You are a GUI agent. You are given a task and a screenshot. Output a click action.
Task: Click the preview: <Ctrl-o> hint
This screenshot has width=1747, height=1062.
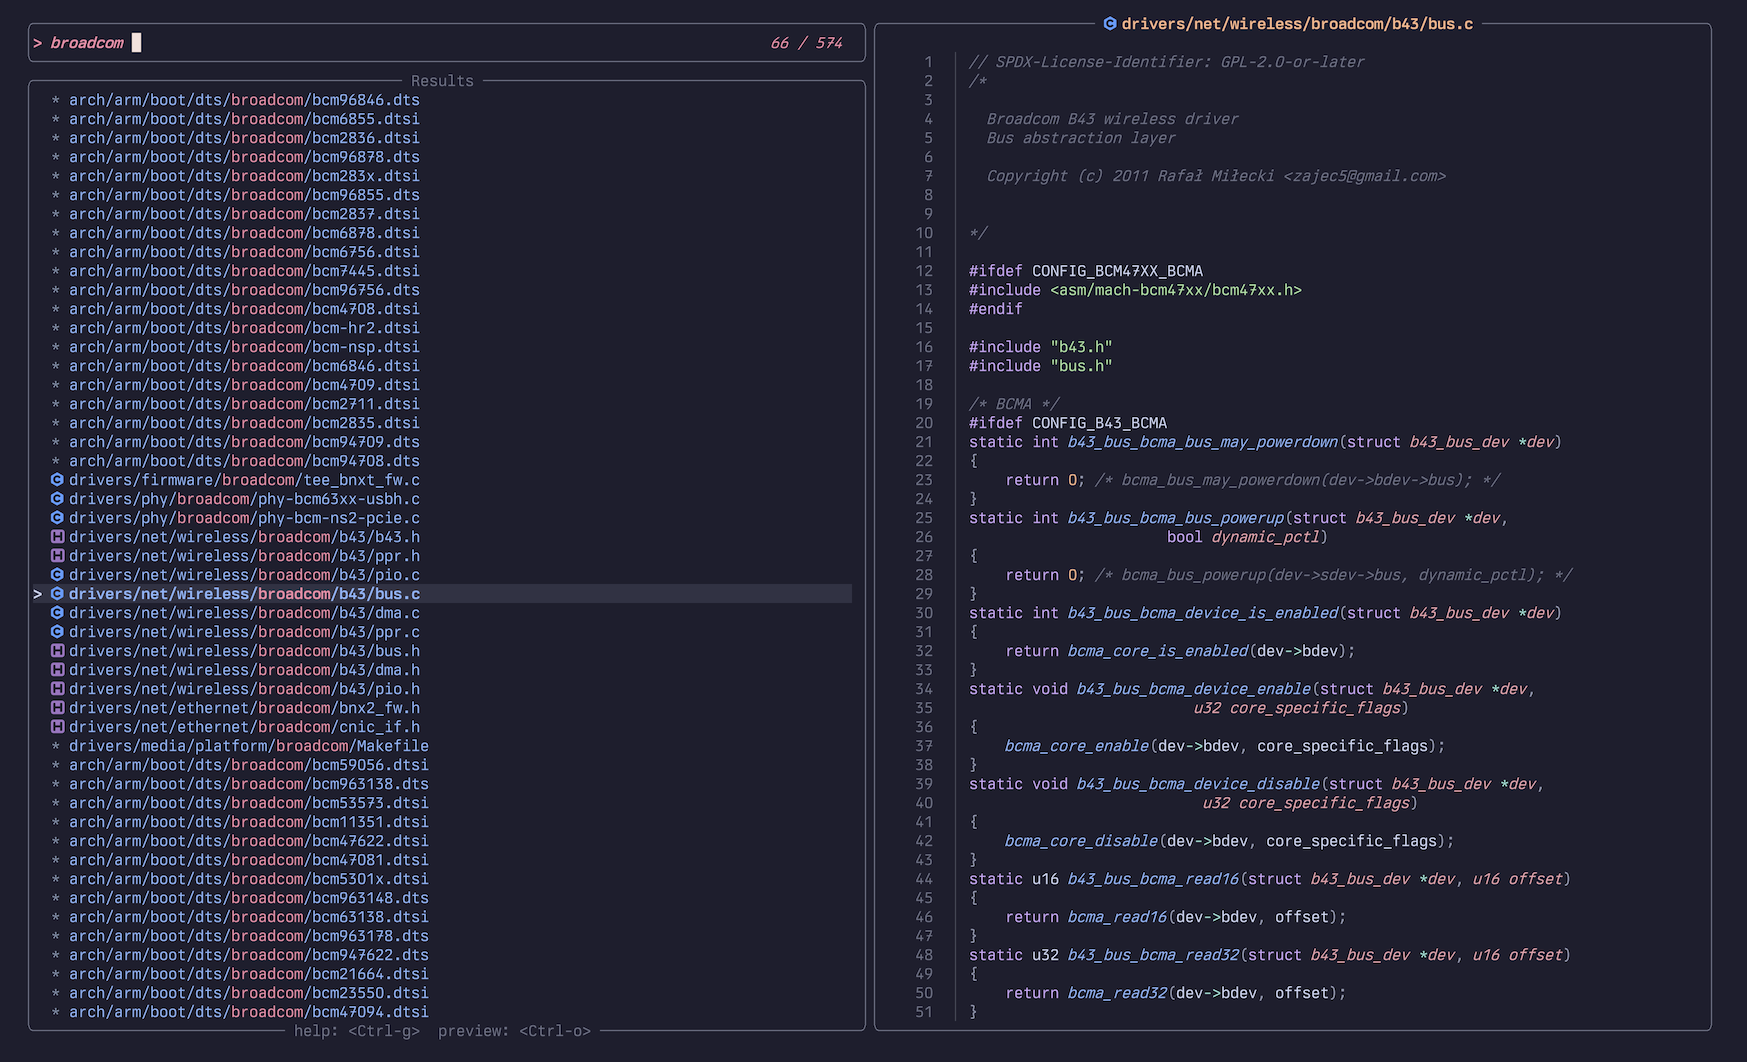[514, 1031]
